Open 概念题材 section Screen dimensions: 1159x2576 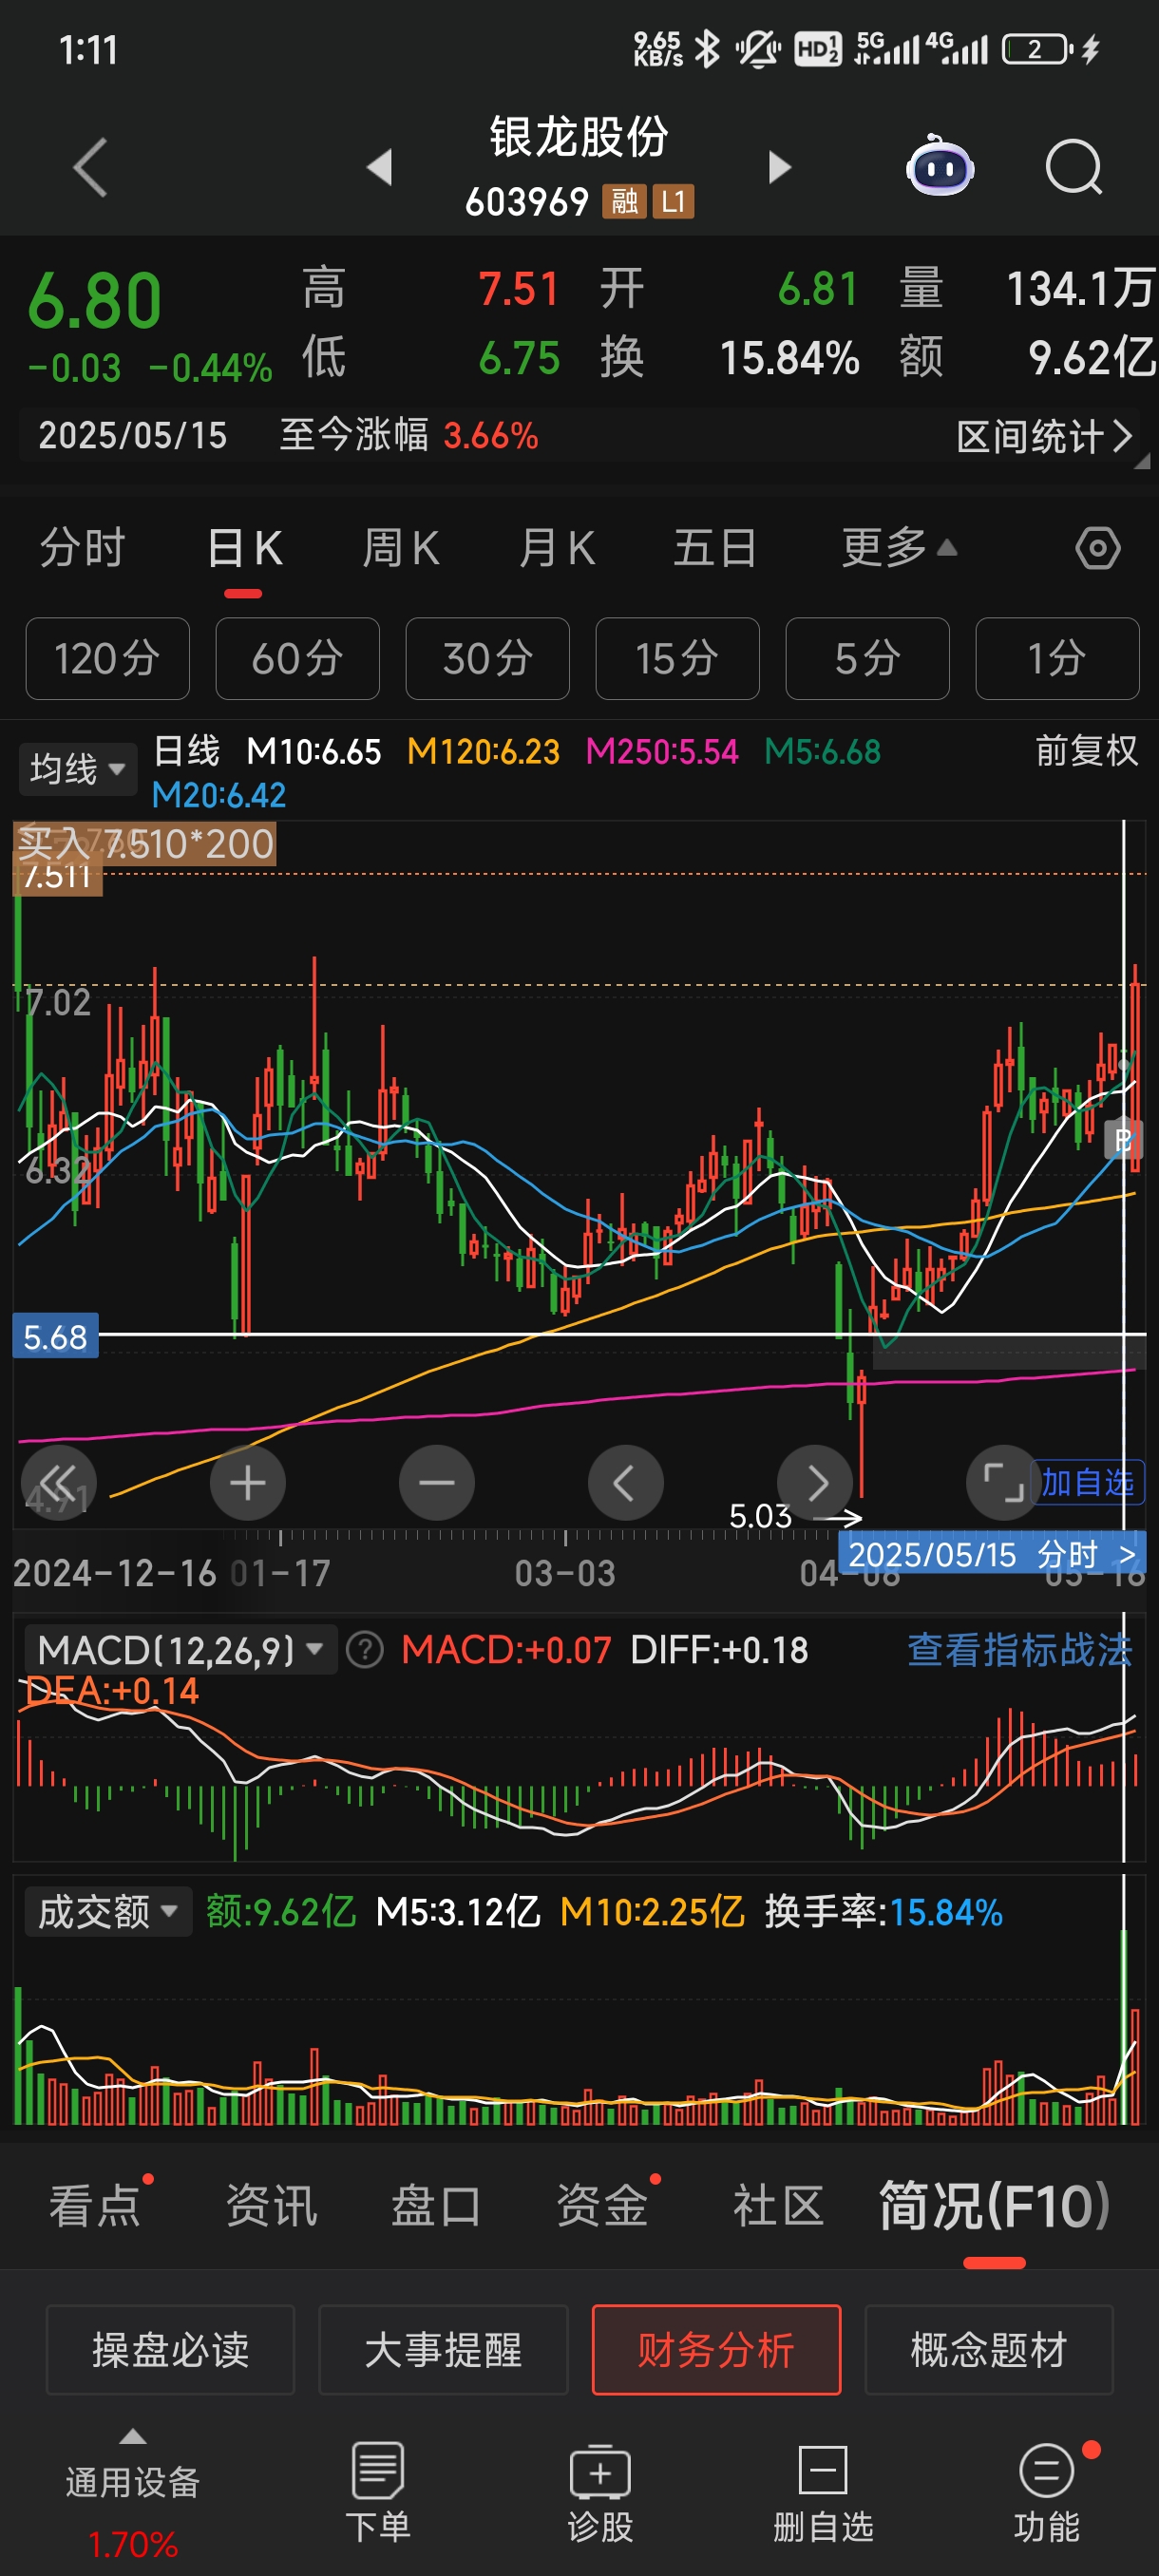[989, 2350]
